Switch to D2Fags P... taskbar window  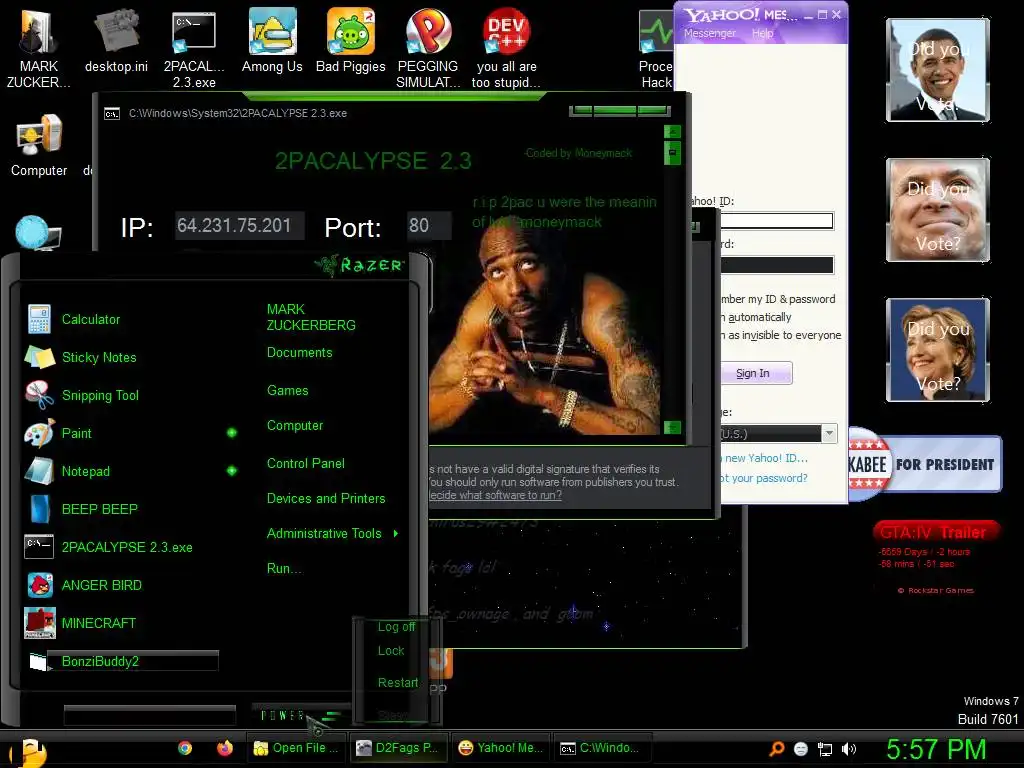point(397,748)
